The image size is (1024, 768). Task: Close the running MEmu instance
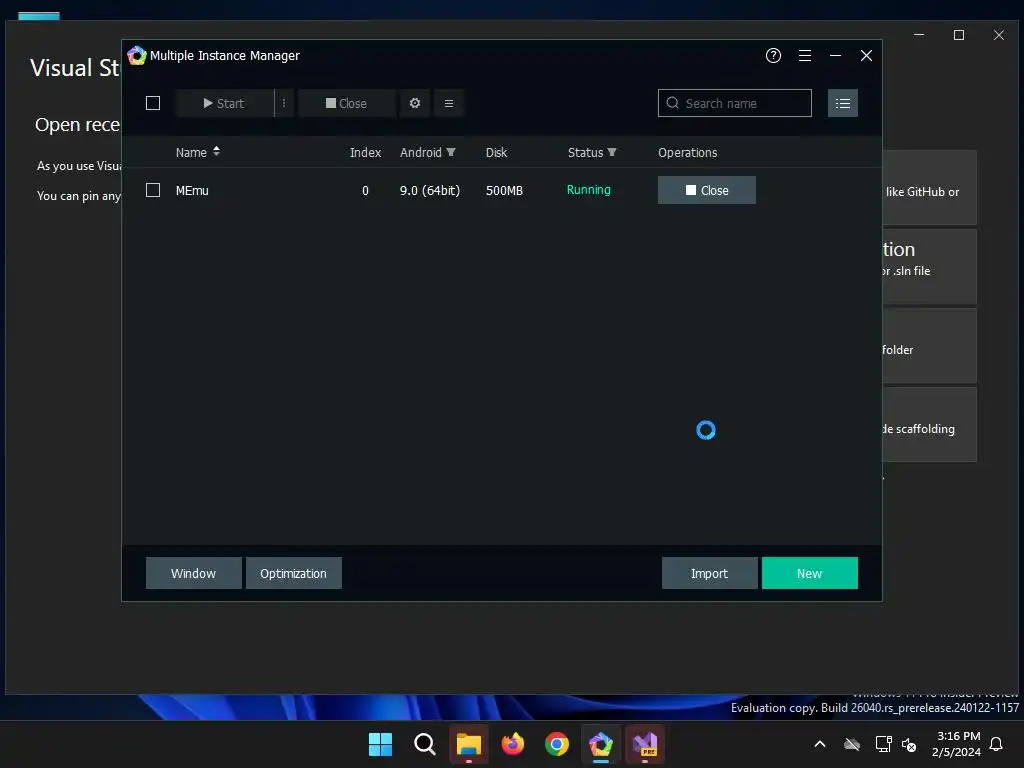[x=707, y=190]
